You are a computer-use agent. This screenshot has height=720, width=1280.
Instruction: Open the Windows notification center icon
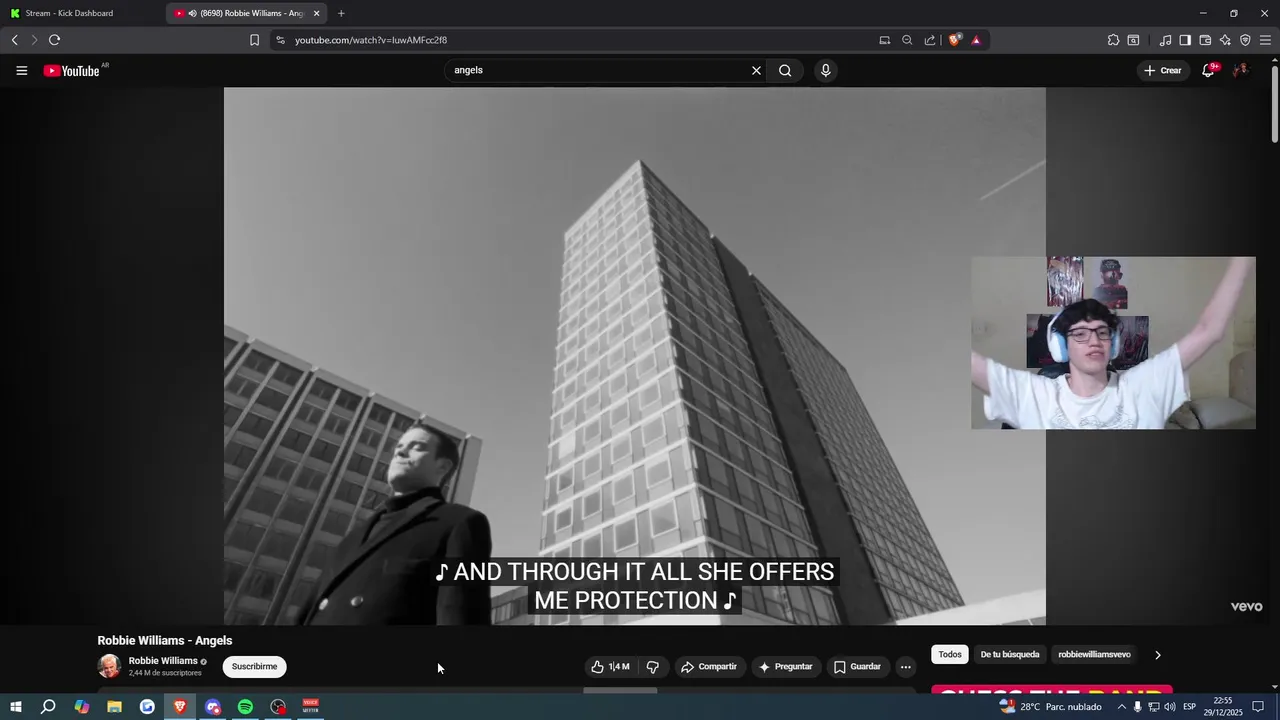[x=1258, y=707]
